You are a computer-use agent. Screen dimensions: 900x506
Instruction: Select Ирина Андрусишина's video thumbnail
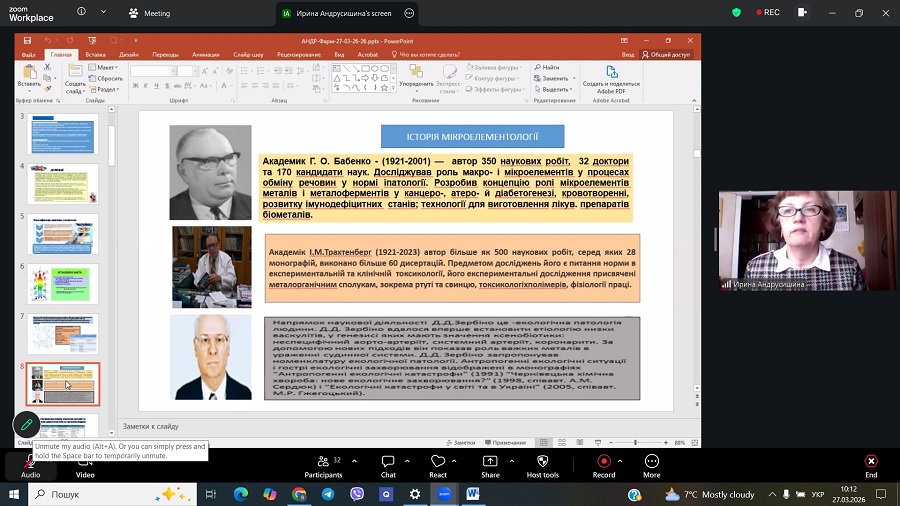coord(807,241)
